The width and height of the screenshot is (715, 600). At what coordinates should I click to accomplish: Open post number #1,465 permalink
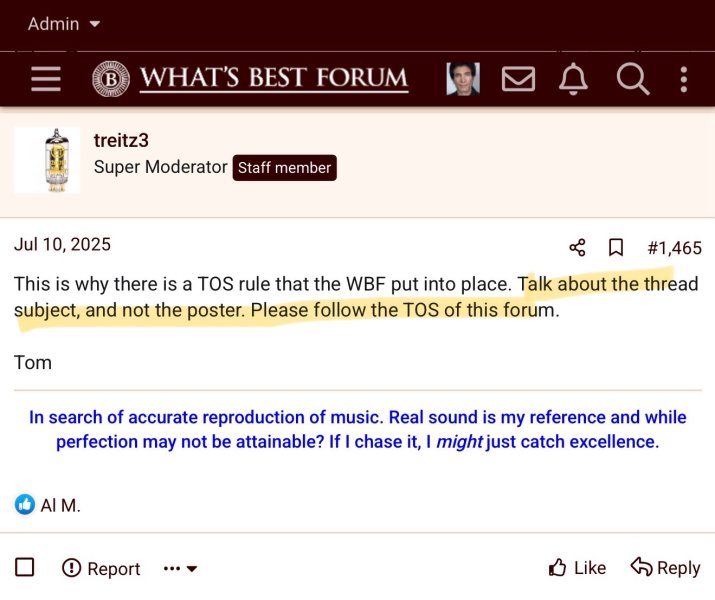[674, 247]
